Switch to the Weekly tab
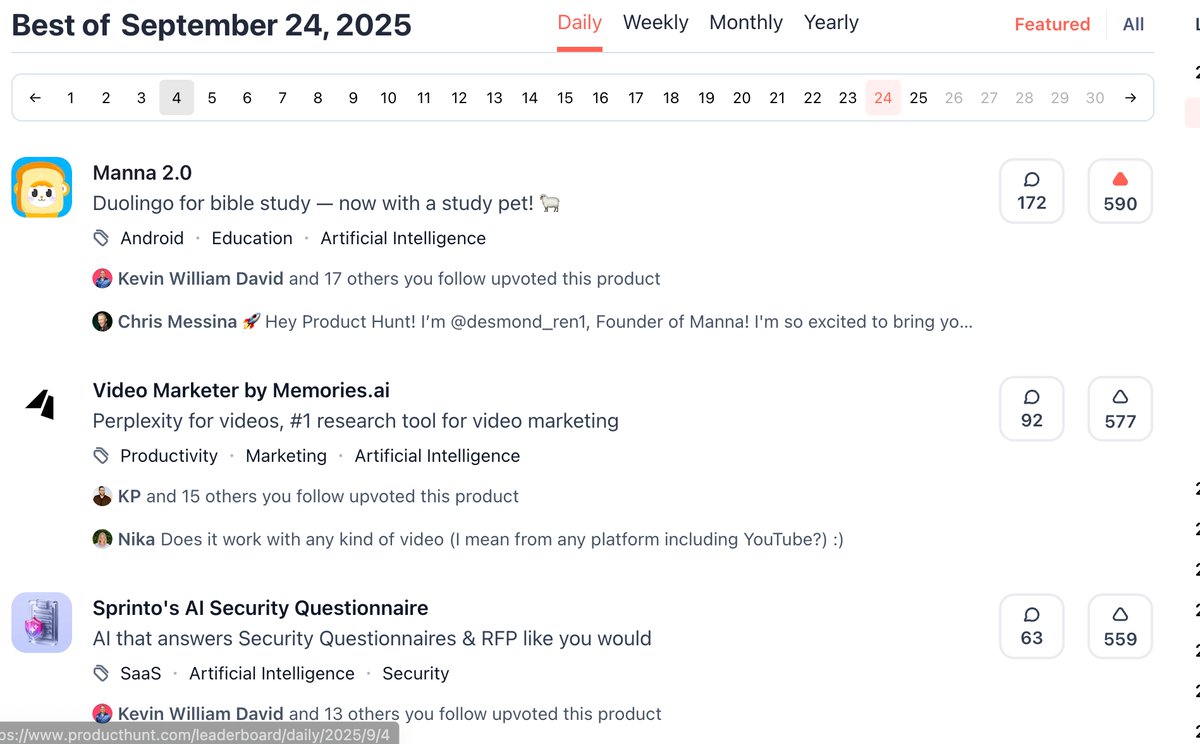 click(656, 22)
